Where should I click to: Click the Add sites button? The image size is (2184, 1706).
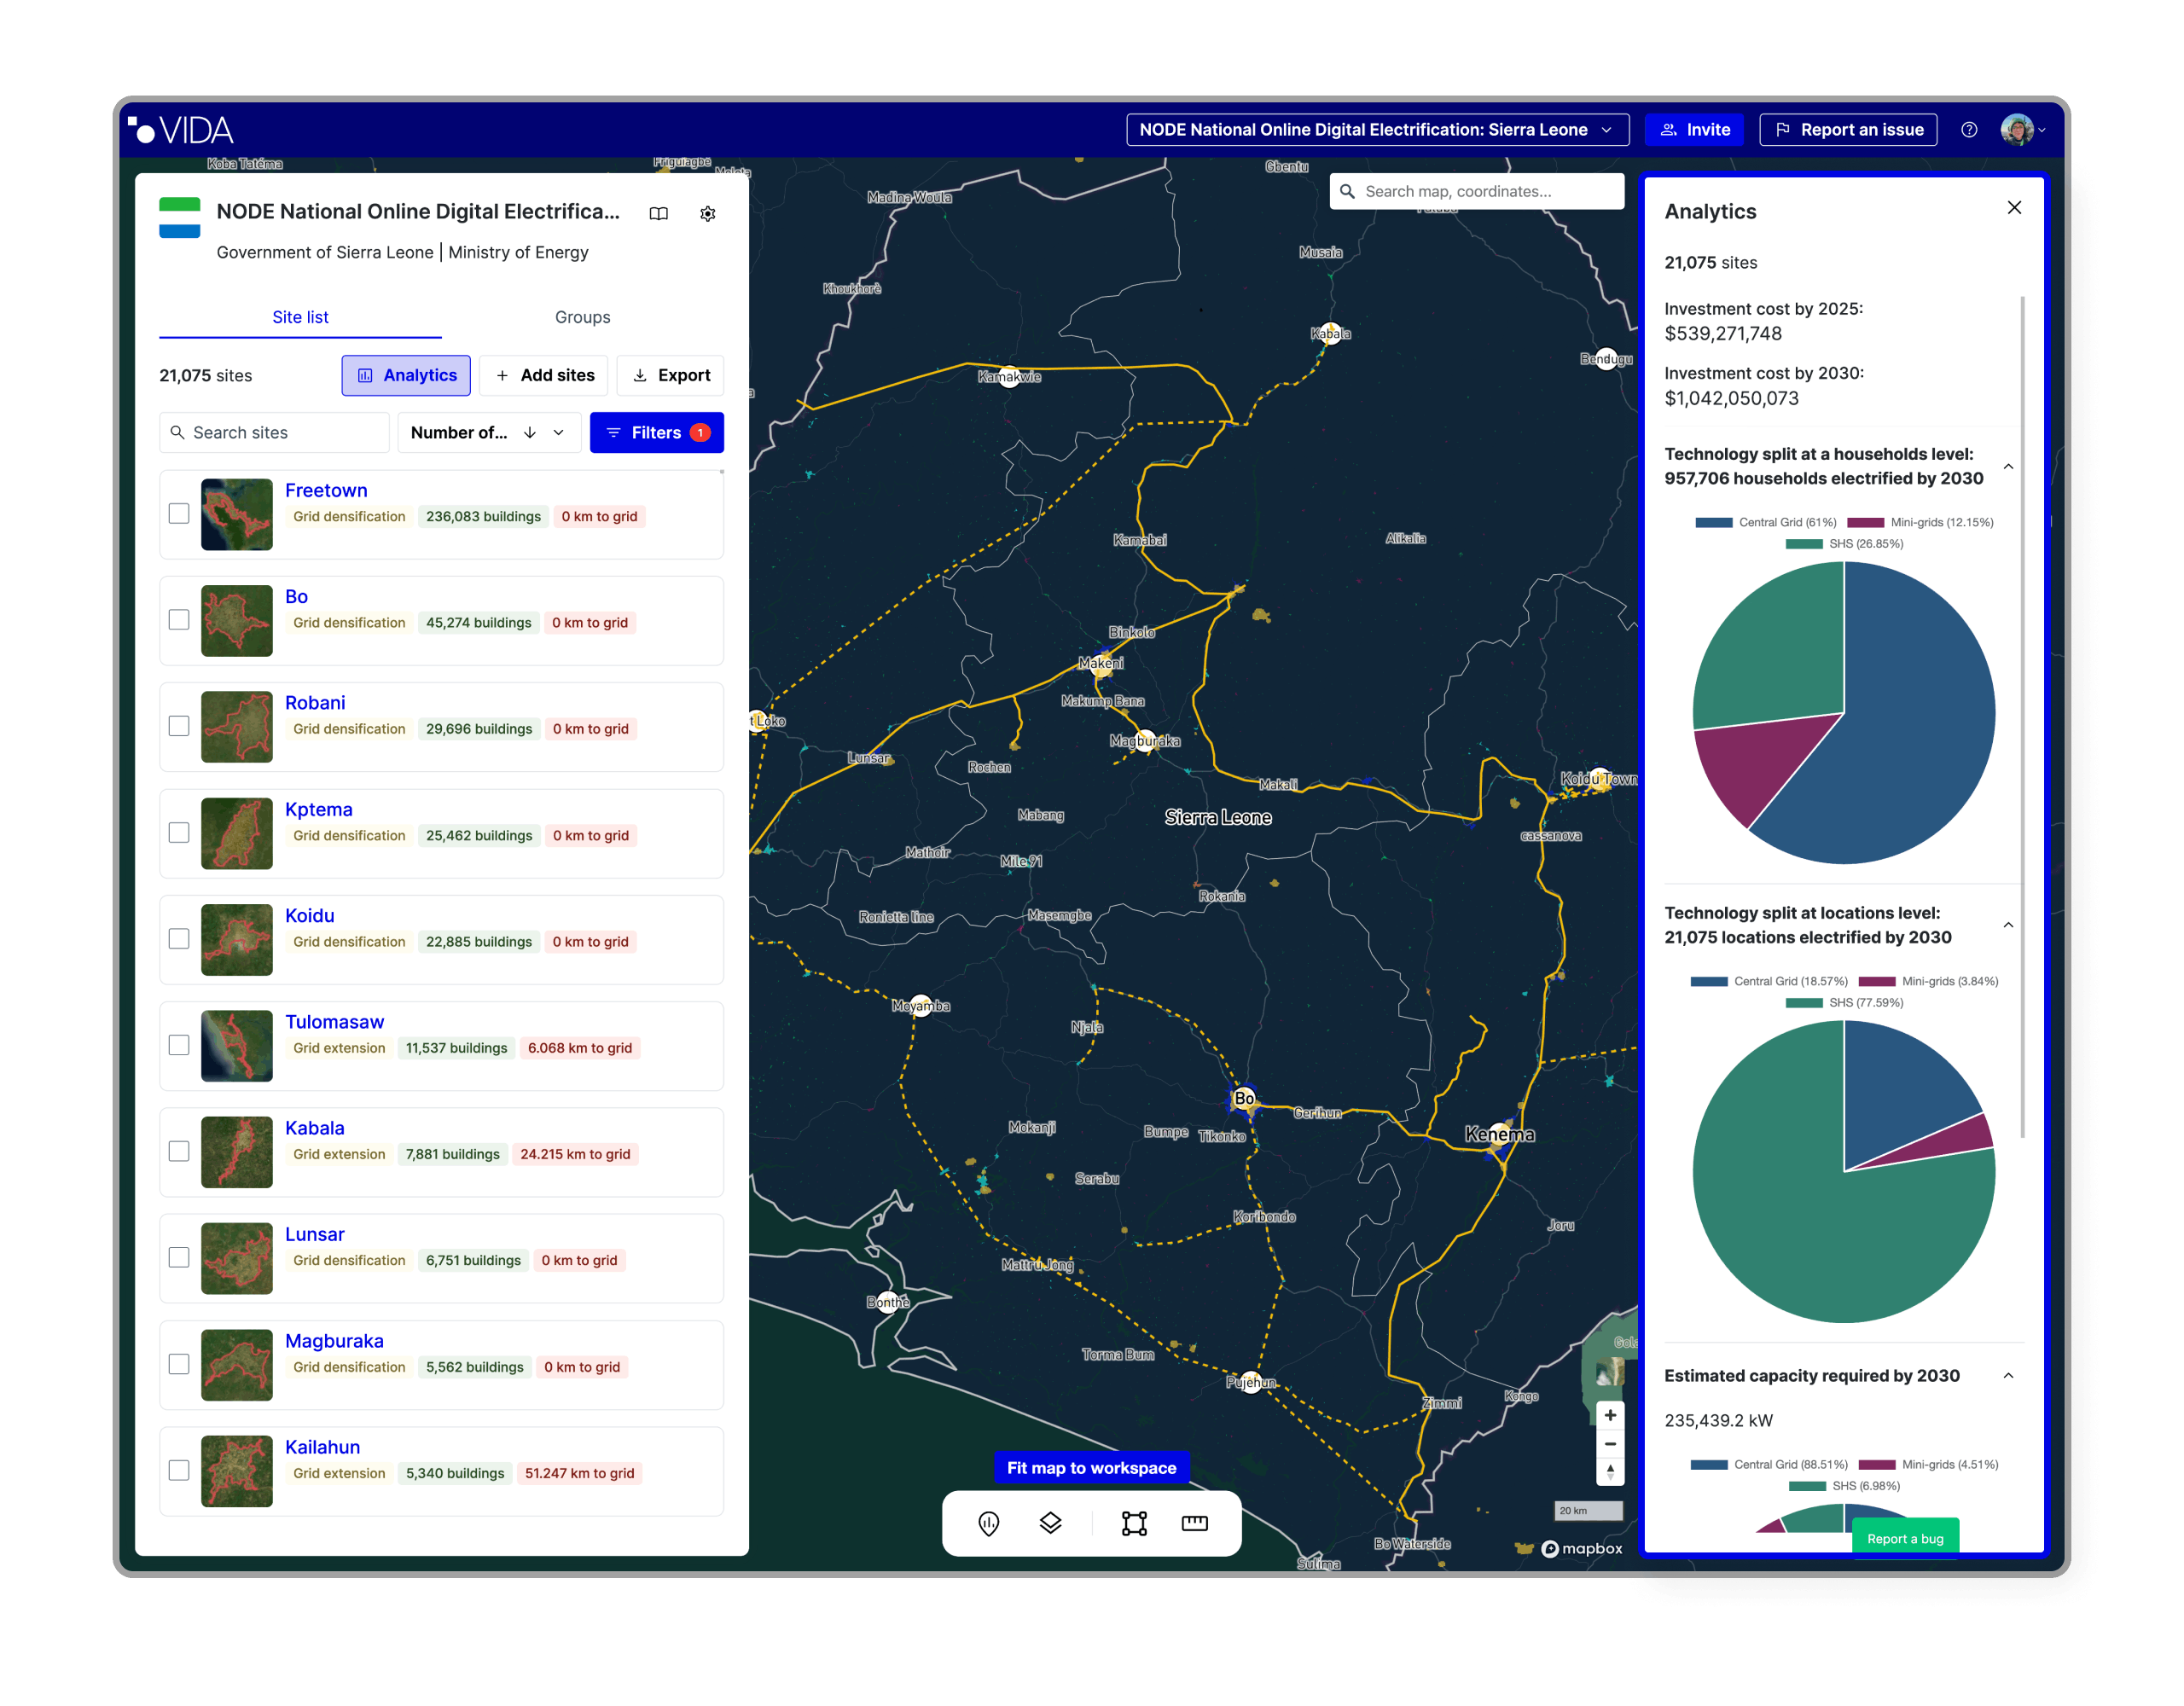click(x=543, y=375)
